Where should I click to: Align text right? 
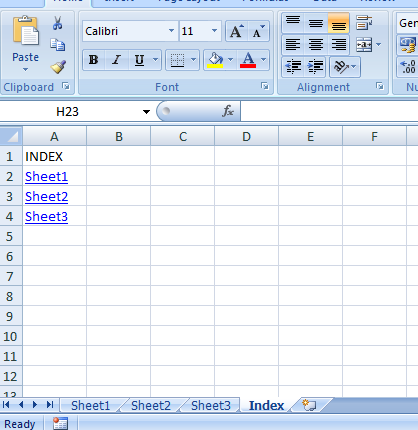coord(339,45)
